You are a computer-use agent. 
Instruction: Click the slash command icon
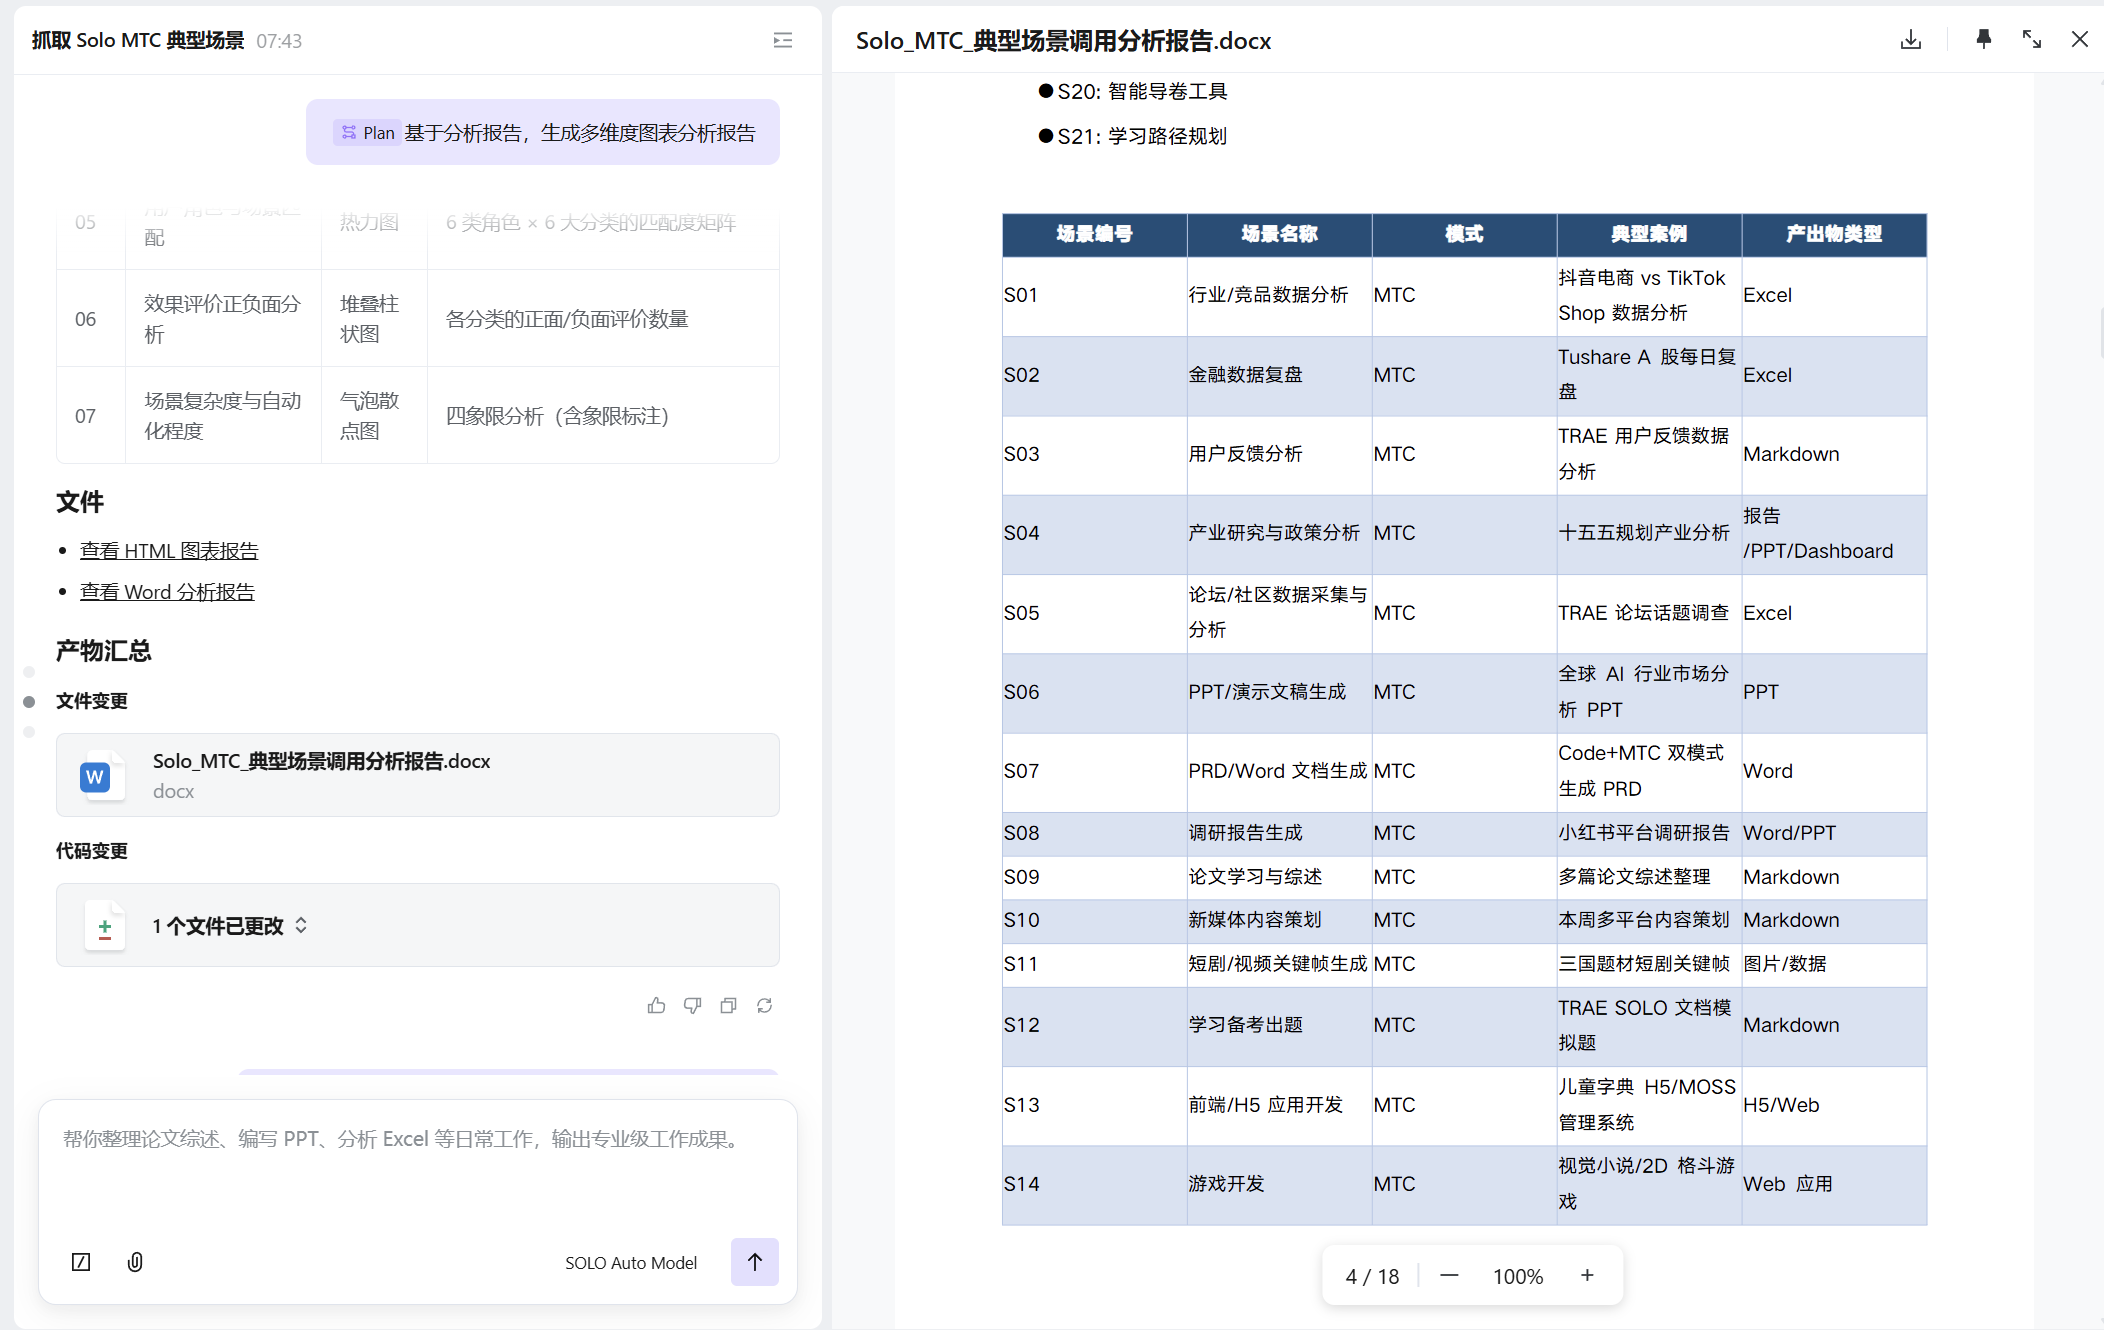coord(81,1262)
